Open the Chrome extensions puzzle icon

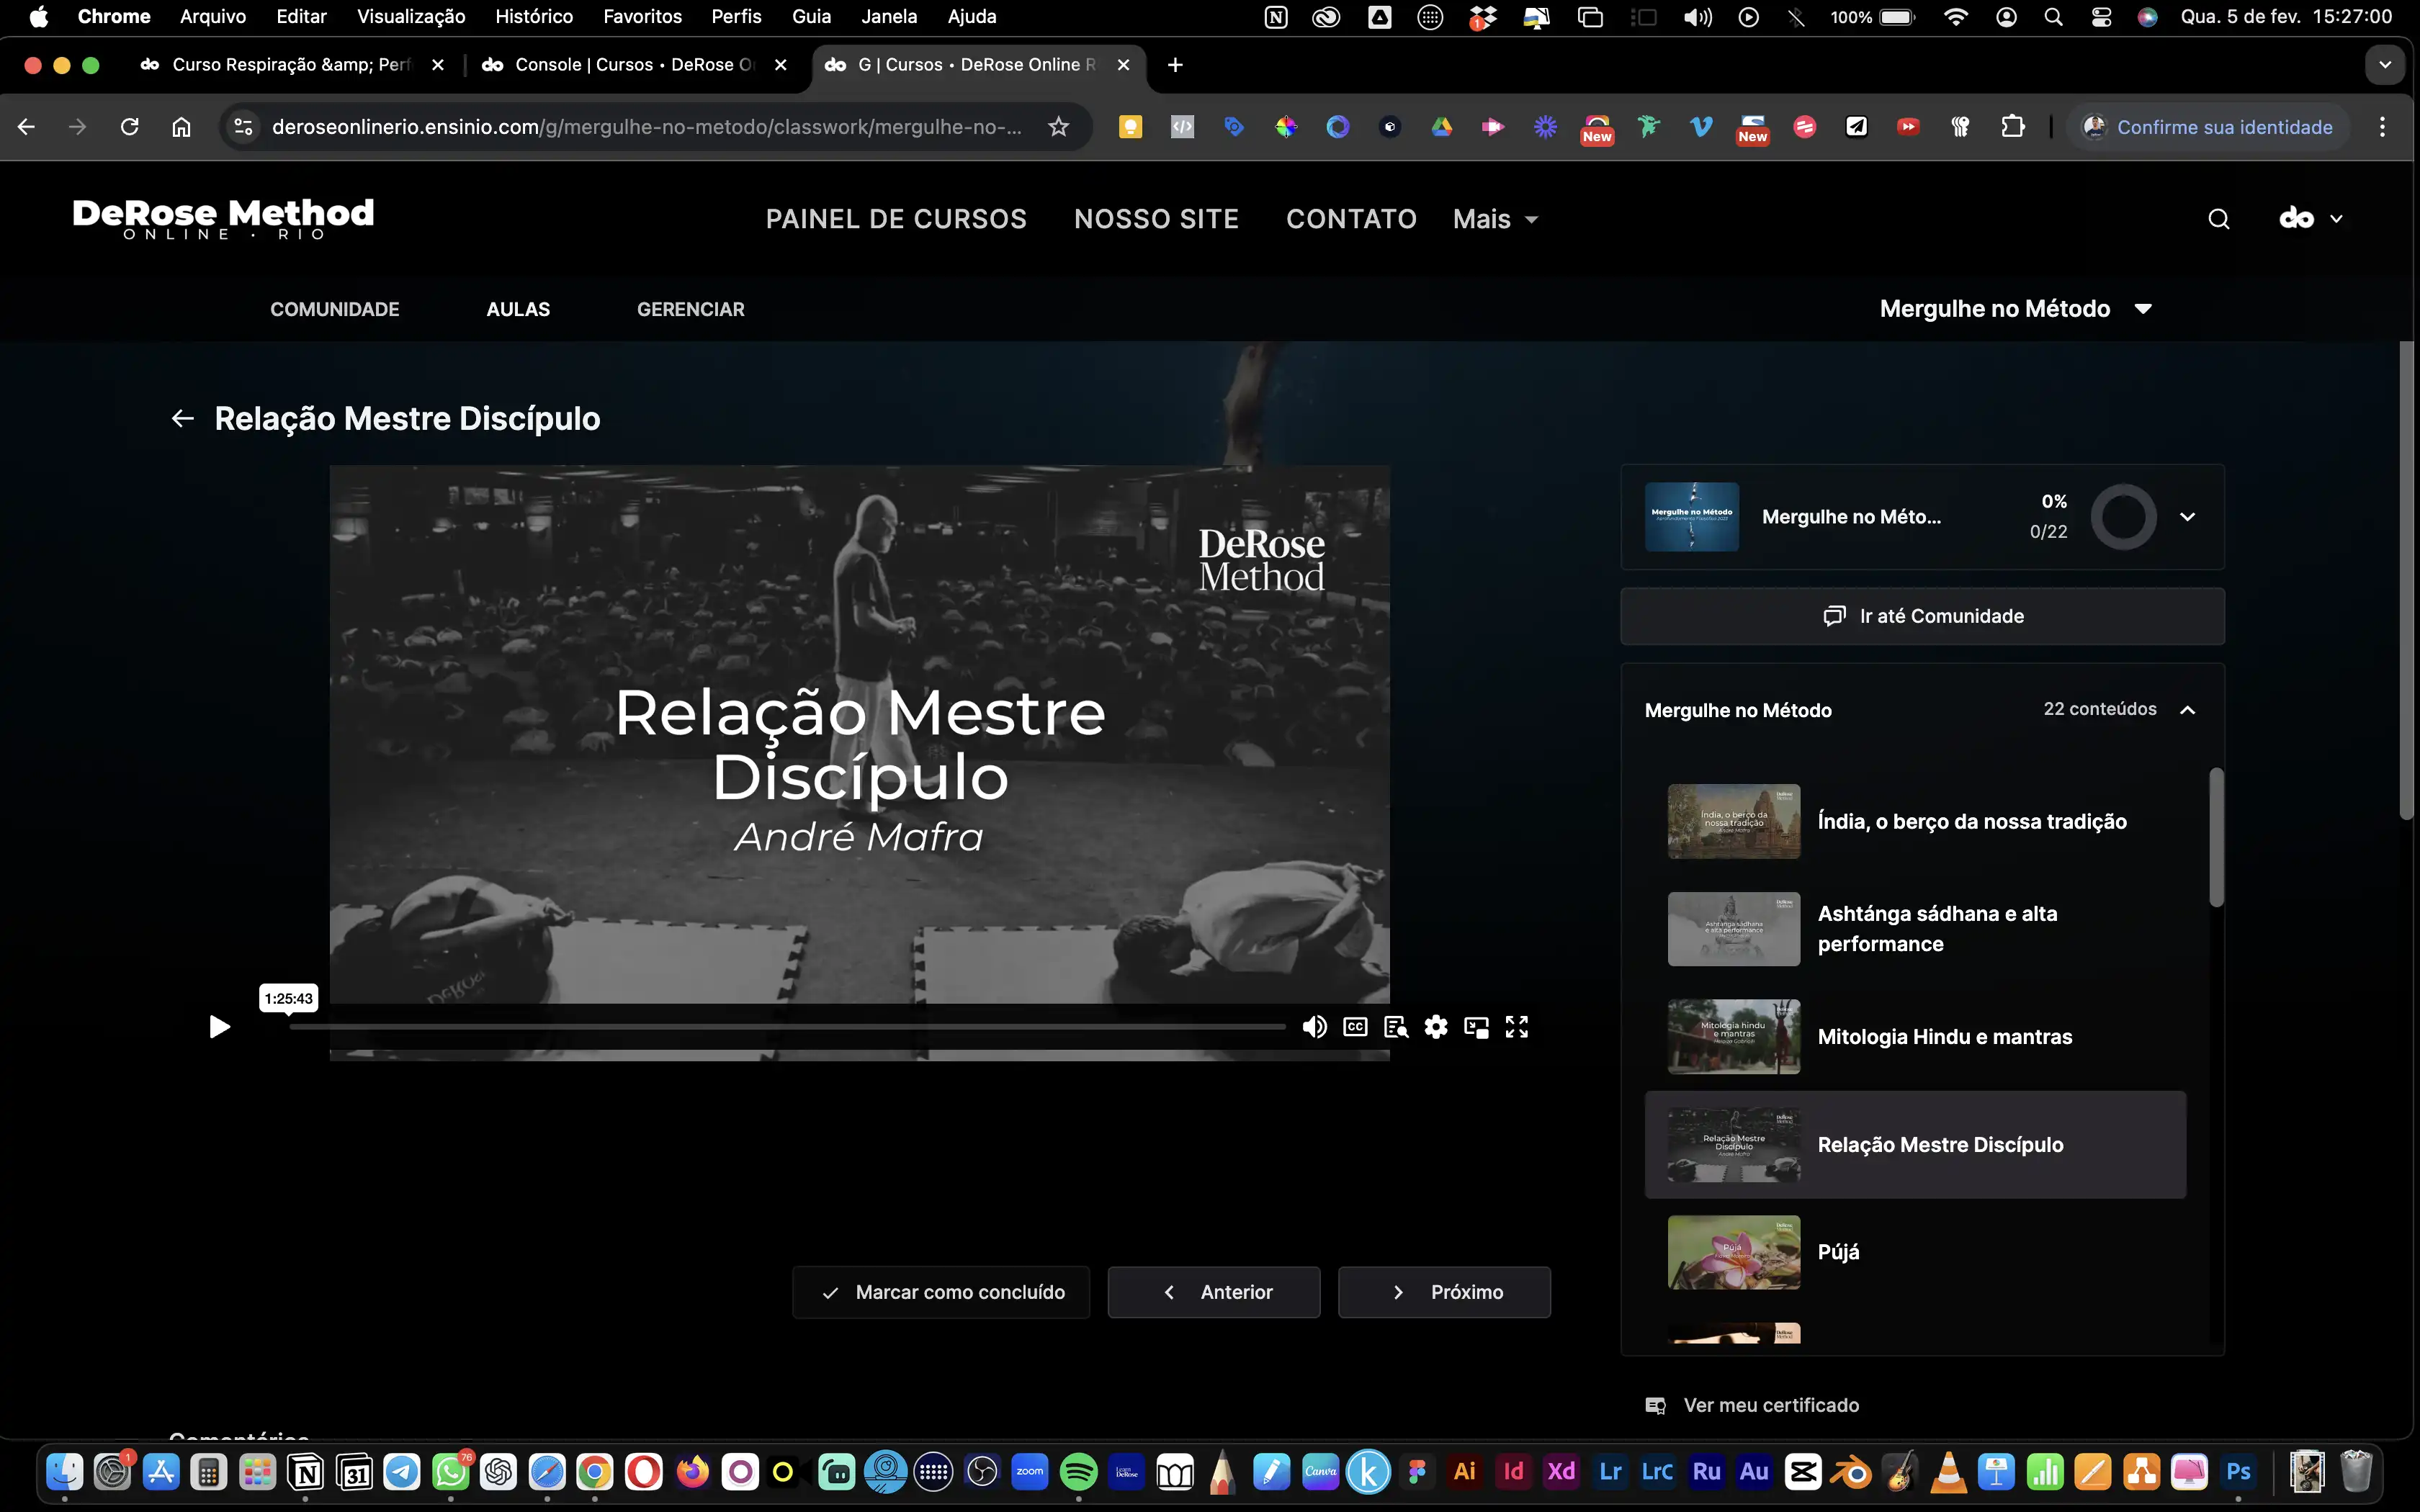2012,127
